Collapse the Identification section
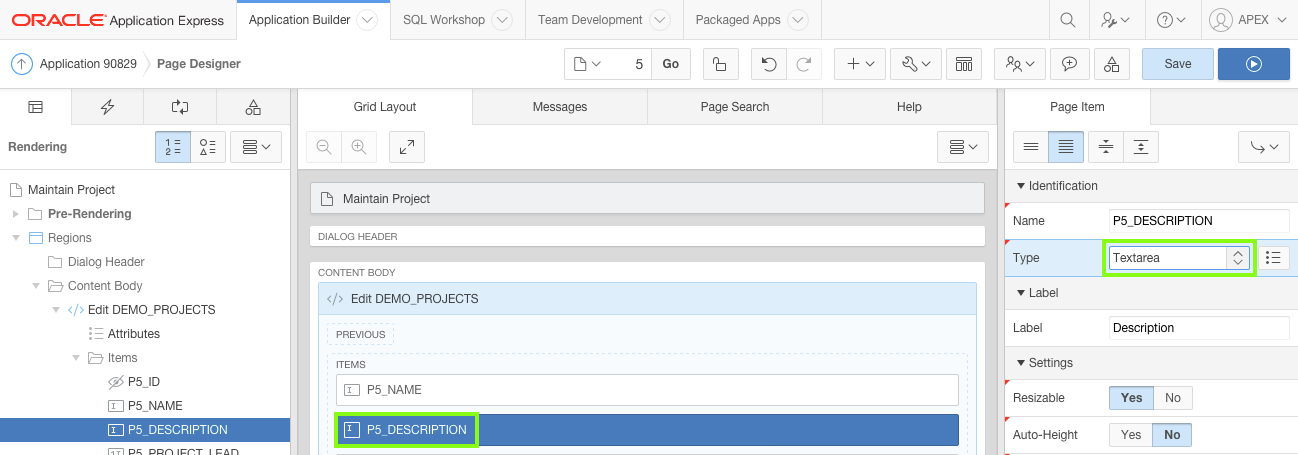Image resolution: width=1298 pixels, height=455 pixels. 1021,186
